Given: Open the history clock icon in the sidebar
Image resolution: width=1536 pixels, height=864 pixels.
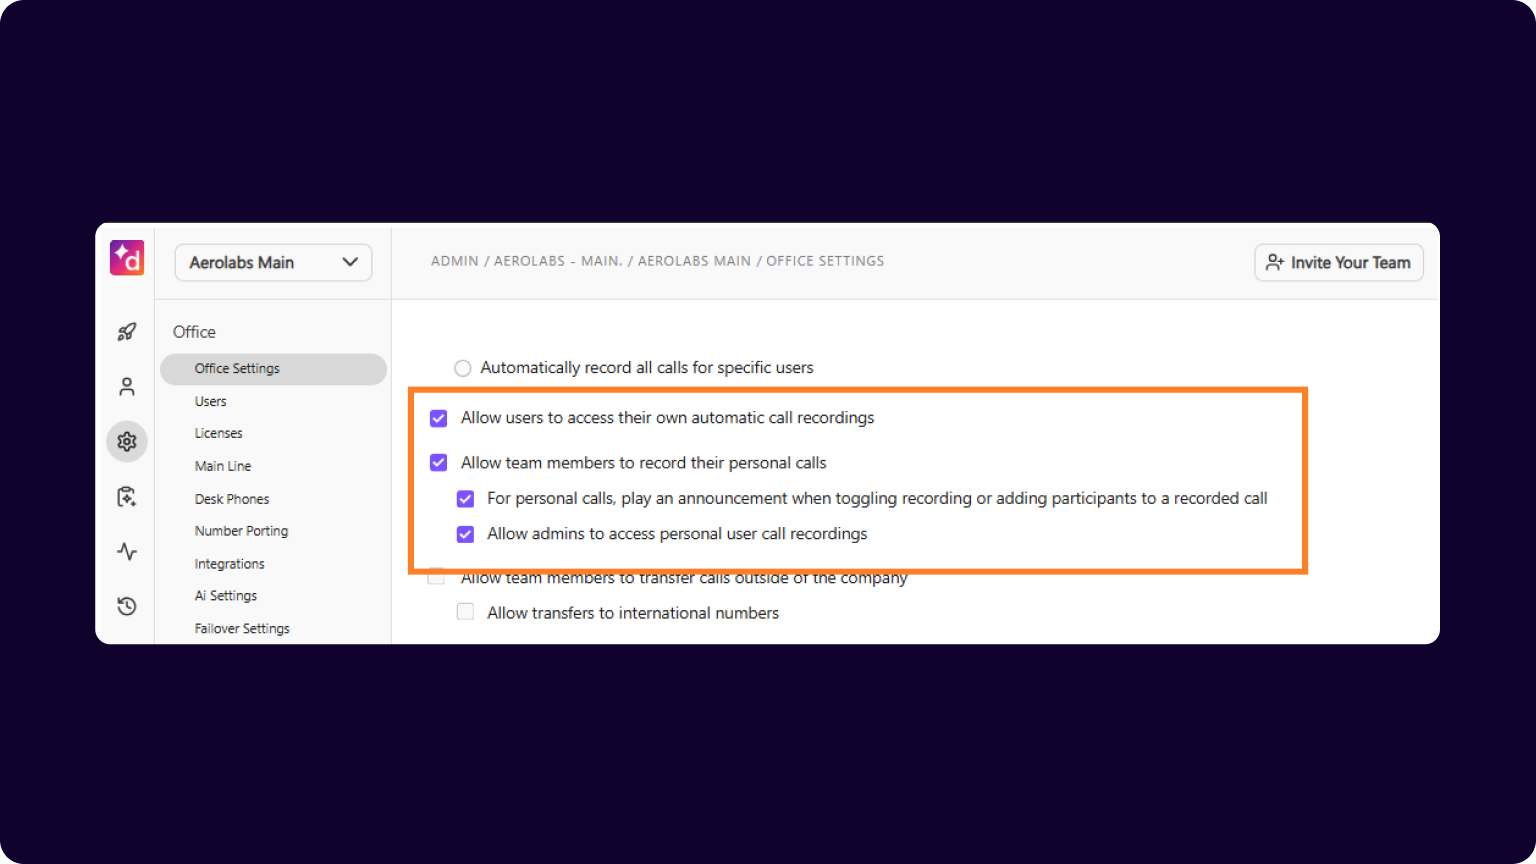Looking at the screenshot, I should (x=127, y=606).
